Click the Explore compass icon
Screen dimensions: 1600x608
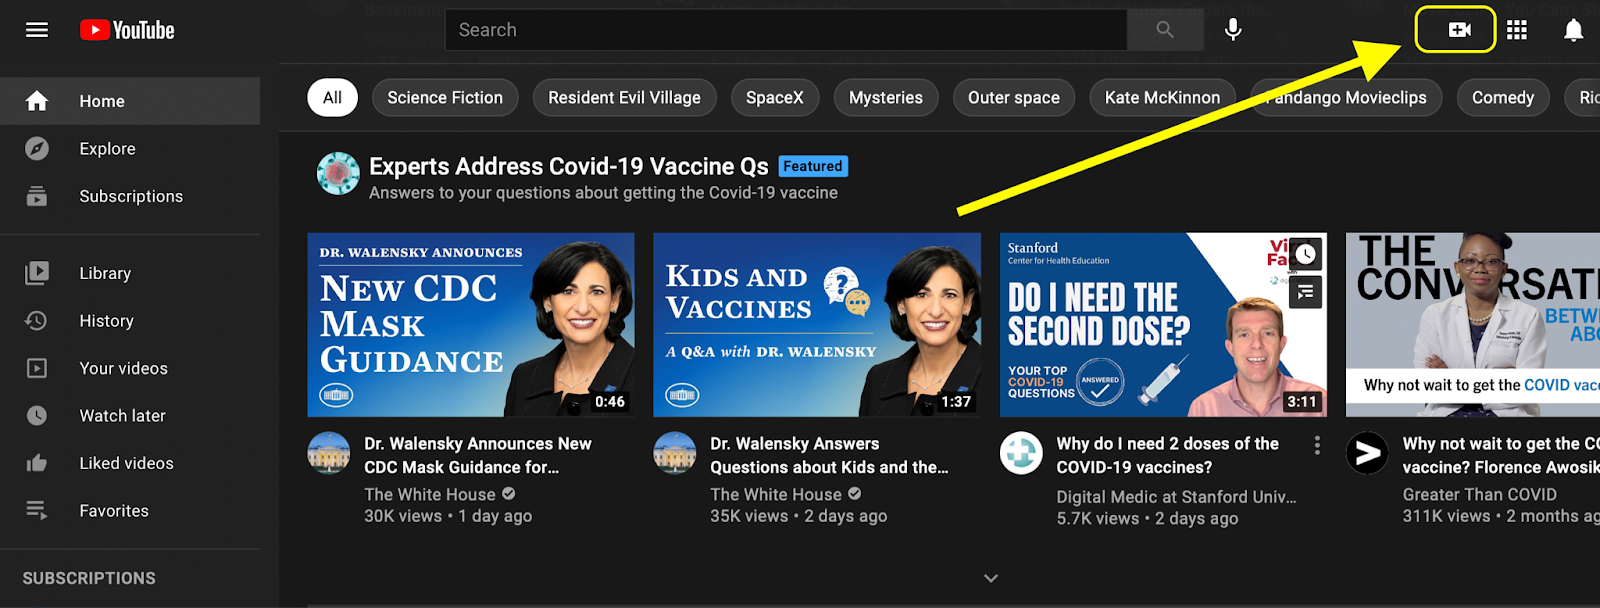pyautogui.click(x=37, y=149)
